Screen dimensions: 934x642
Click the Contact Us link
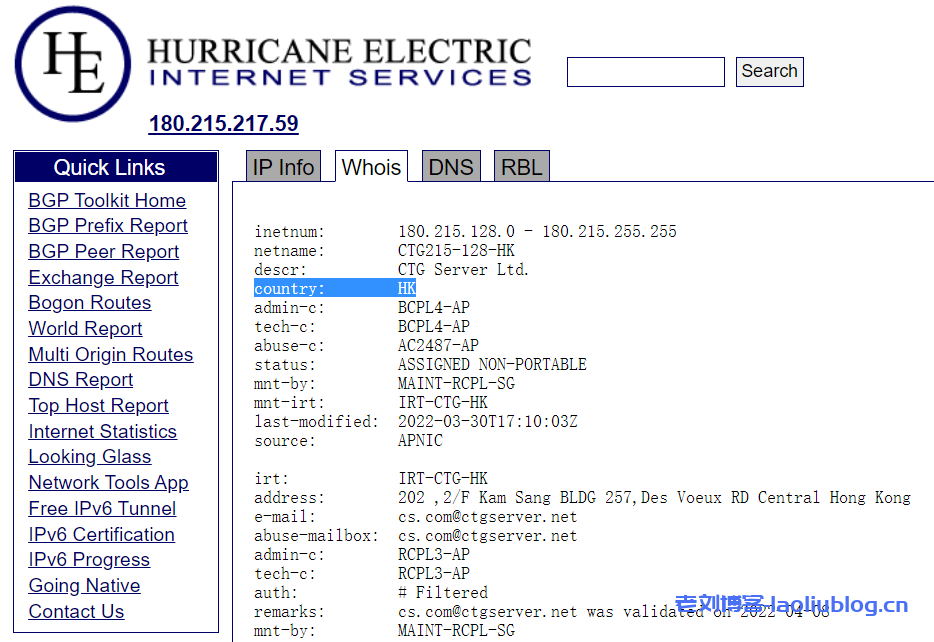[76, 612]
